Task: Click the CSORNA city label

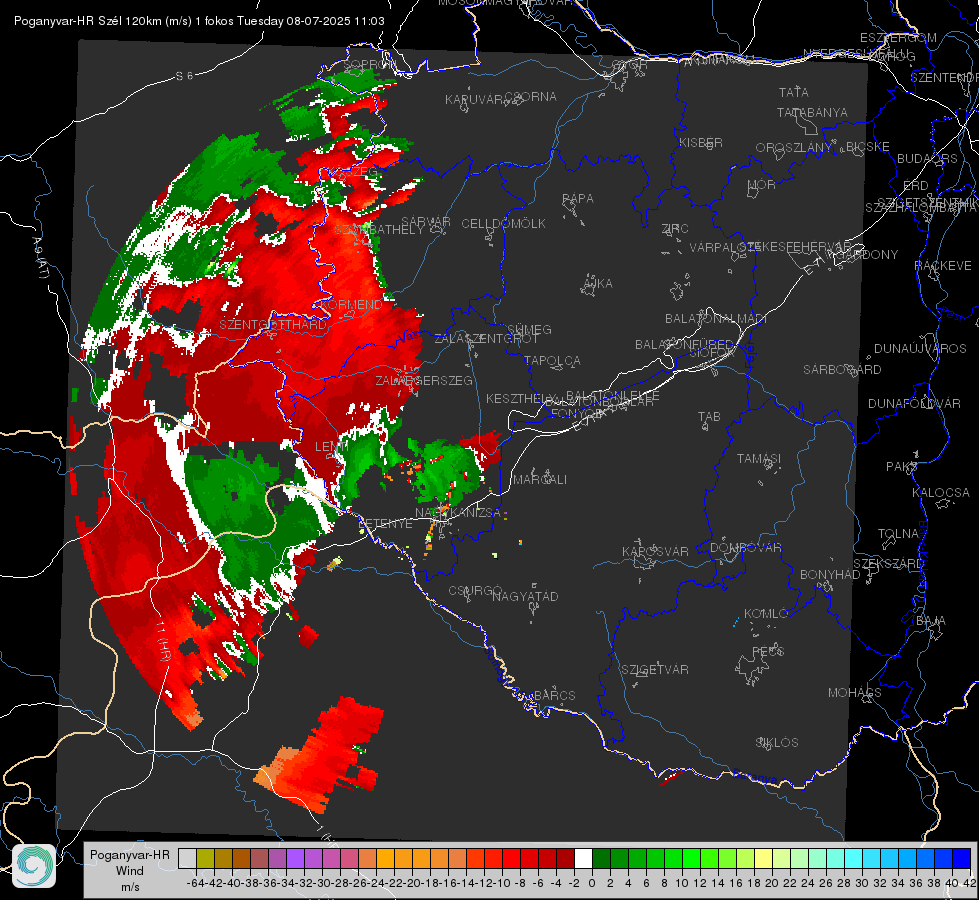Action: [x=531, y=97]
